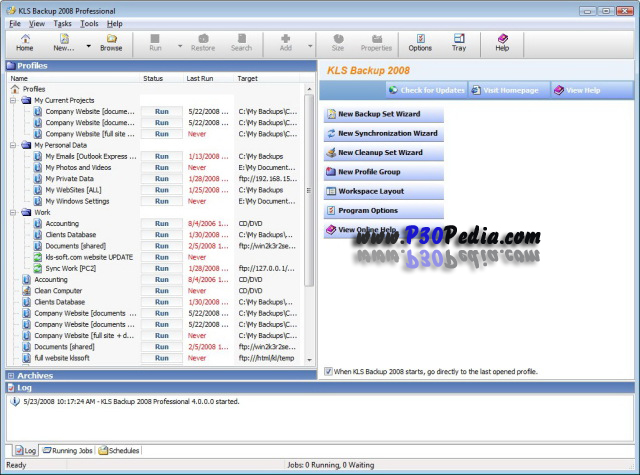Switch to the Schedules tab

(x=119, y=451)
